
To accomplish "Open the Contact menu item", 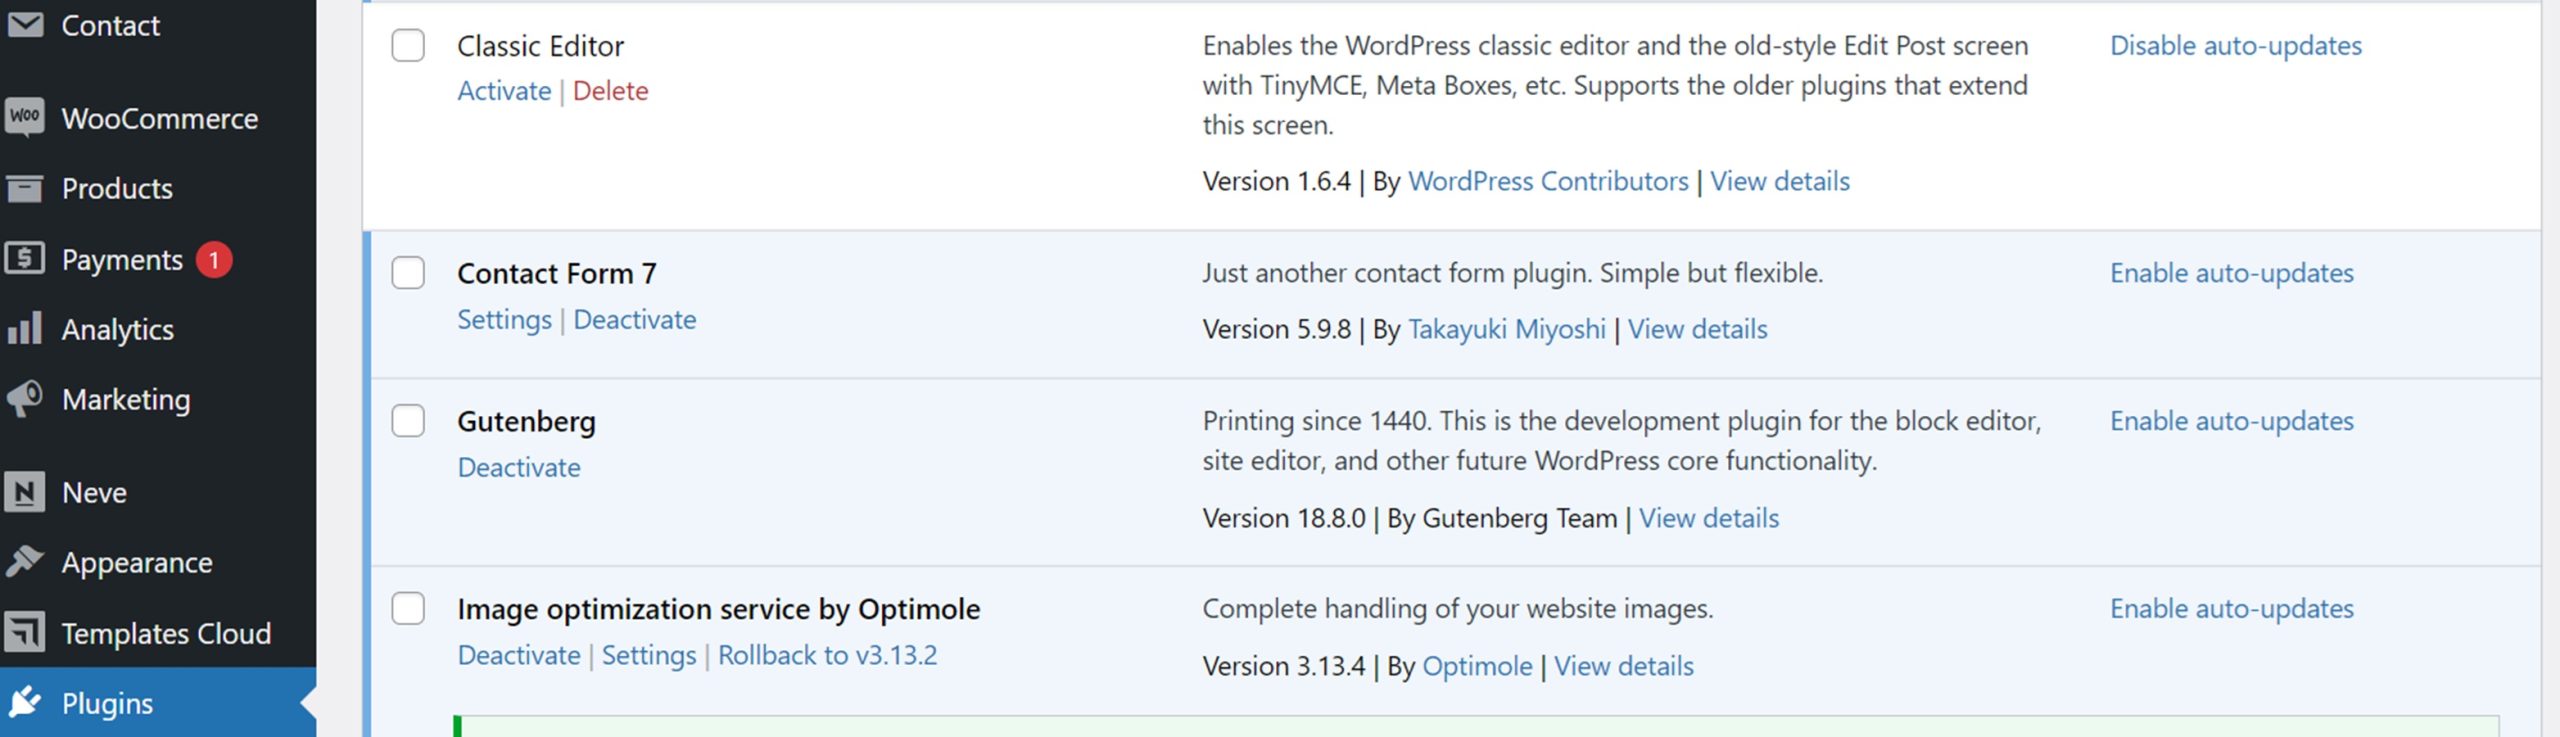I will pyautogui.click(x=110, y=25).
